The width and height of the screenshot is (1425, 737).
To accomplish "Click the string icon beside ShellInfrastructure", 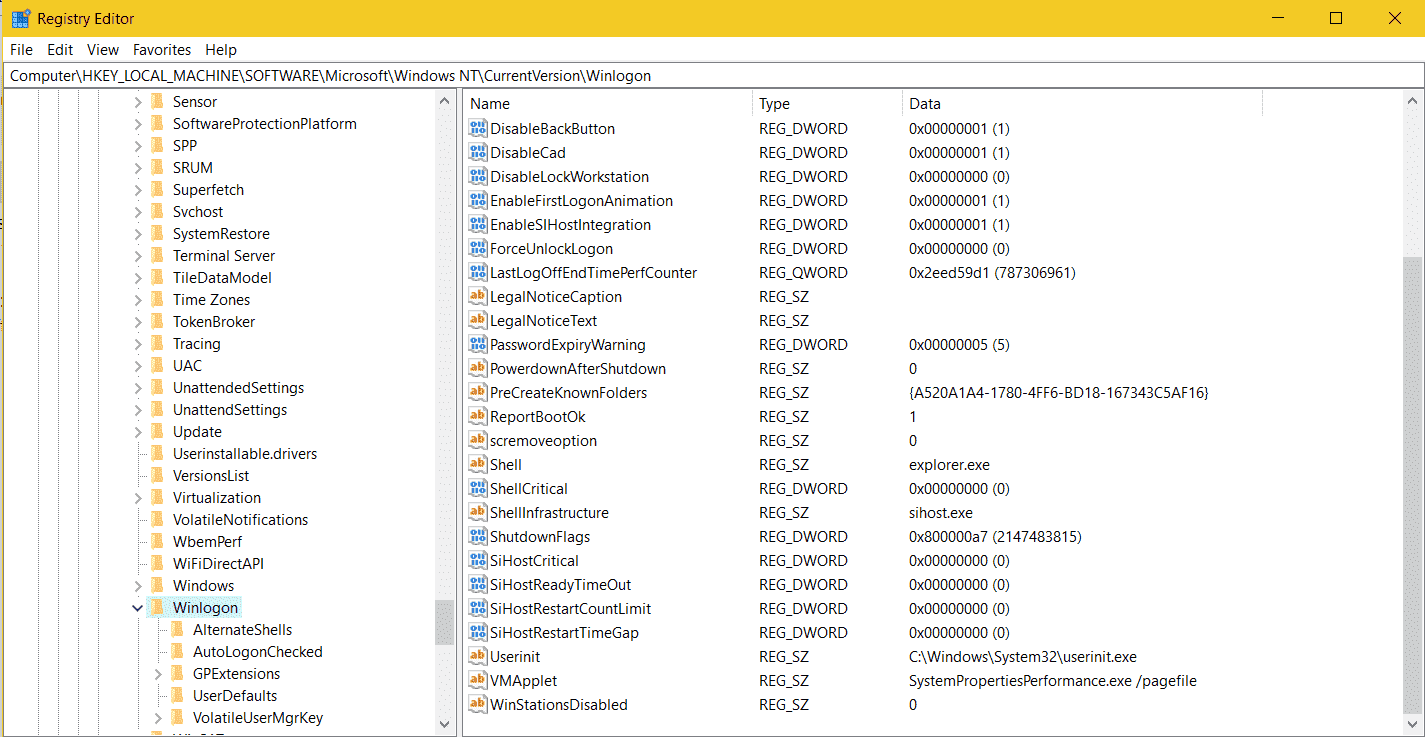I will coord(478,513).
